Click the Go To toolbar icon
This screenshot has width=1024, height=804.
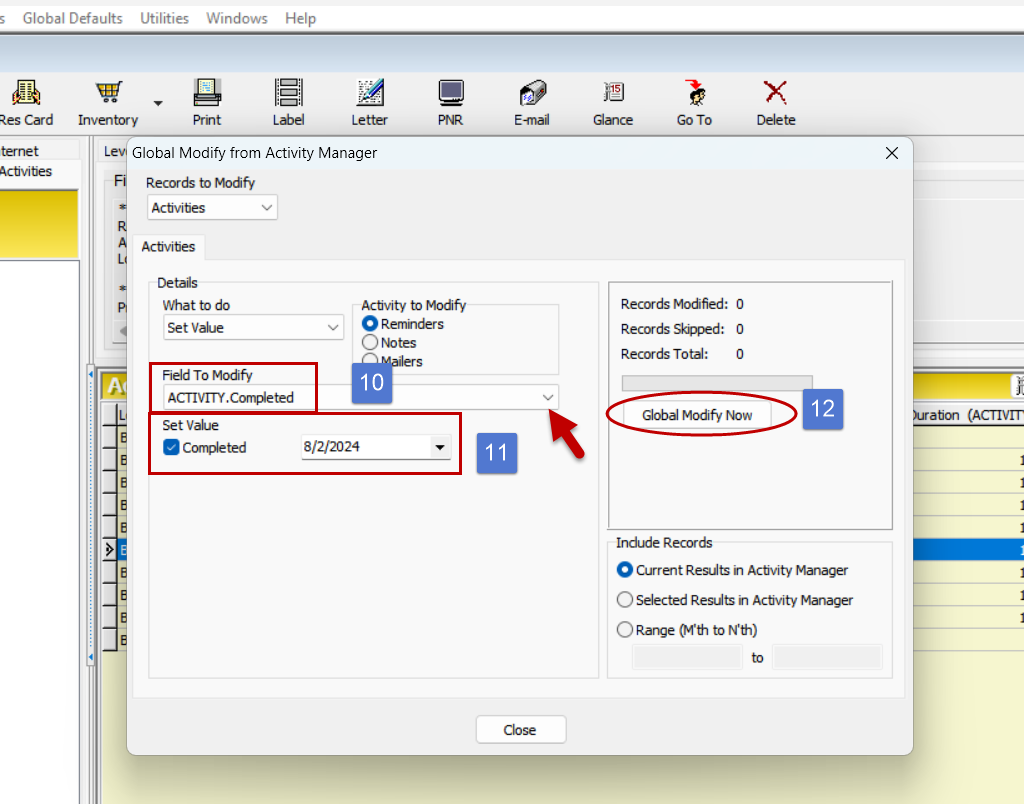click(694, 94)
